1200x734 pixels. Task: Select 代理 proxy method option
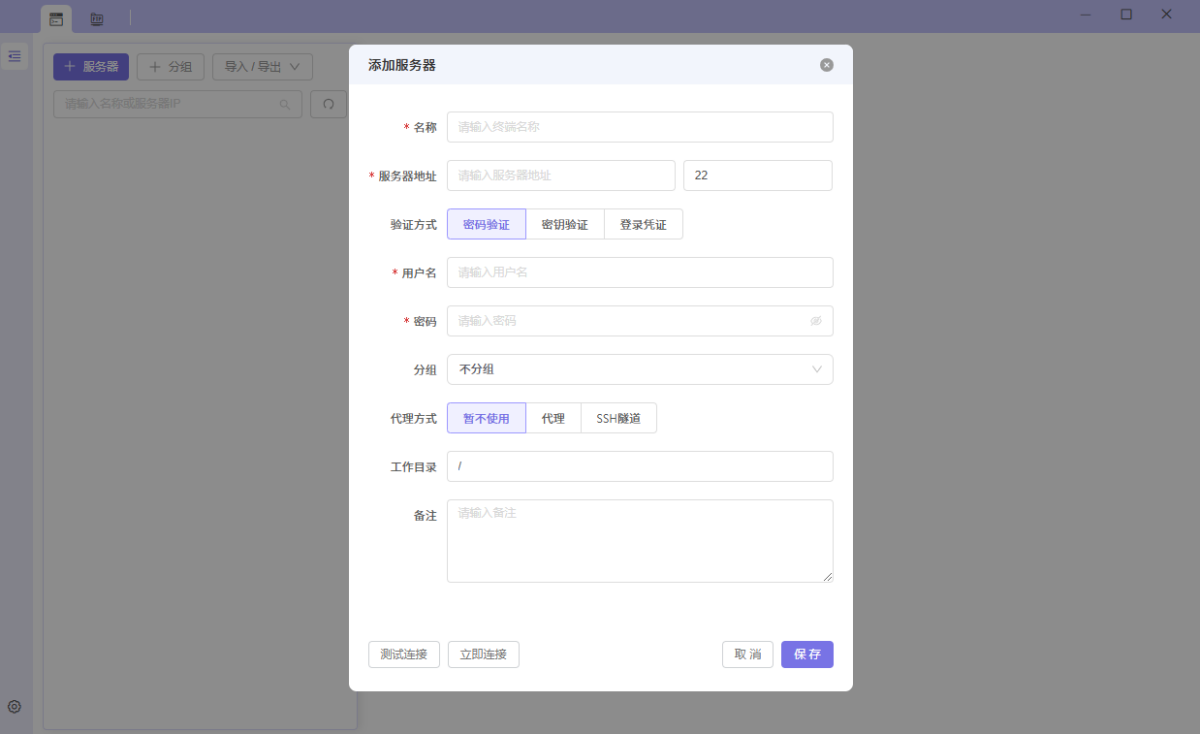click(553, 419)
